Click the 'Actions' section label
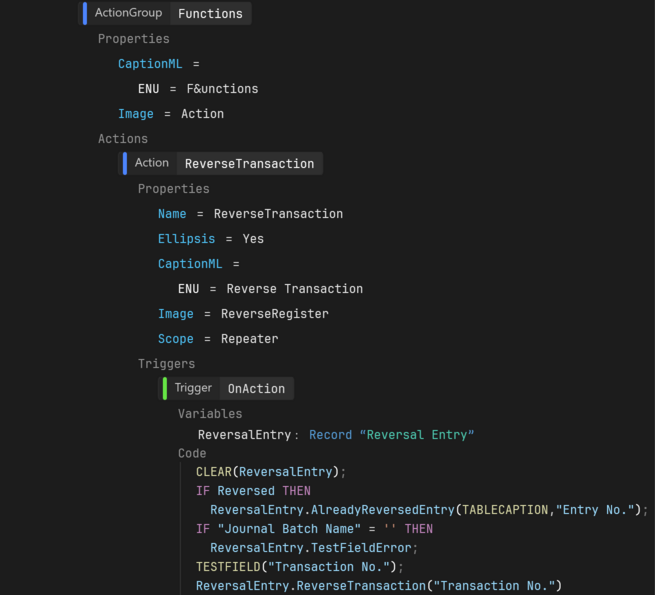This screenshot has height=595, width=655. click(123, 139)
